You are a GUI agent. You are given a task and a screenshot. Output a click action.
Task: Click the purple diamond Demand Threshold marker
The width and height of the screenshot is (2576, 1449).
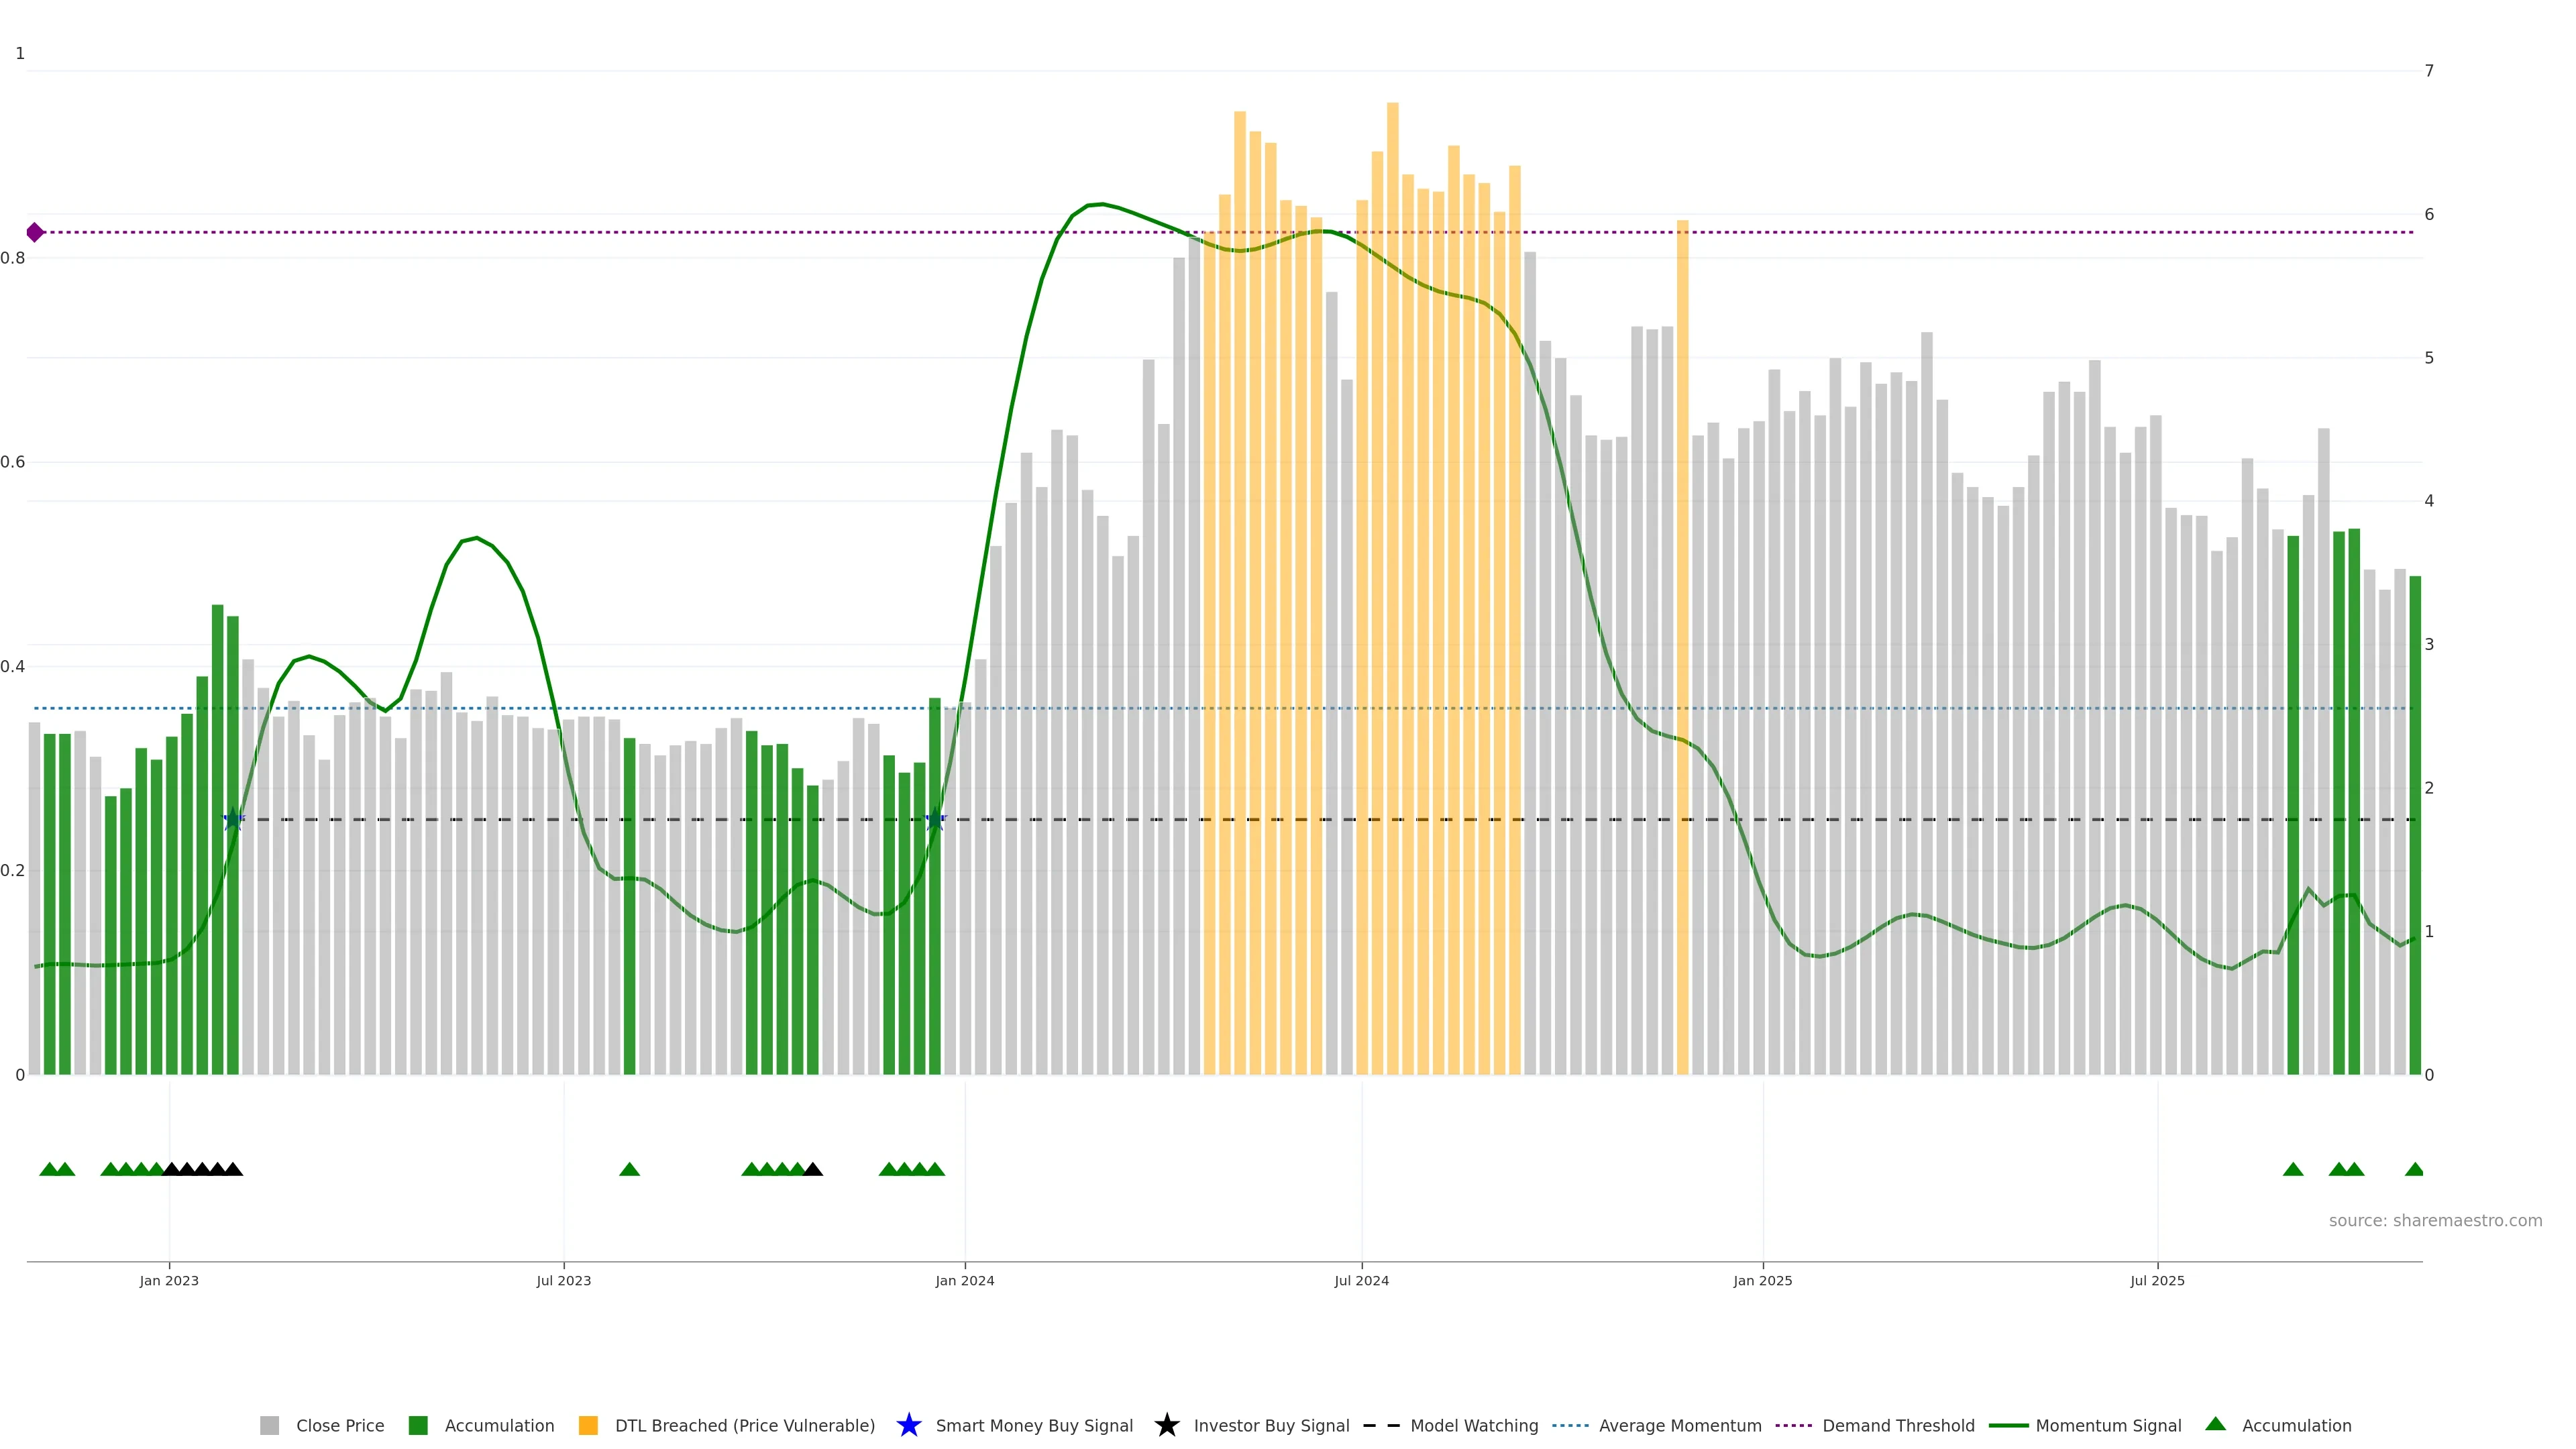pos(35,232)
